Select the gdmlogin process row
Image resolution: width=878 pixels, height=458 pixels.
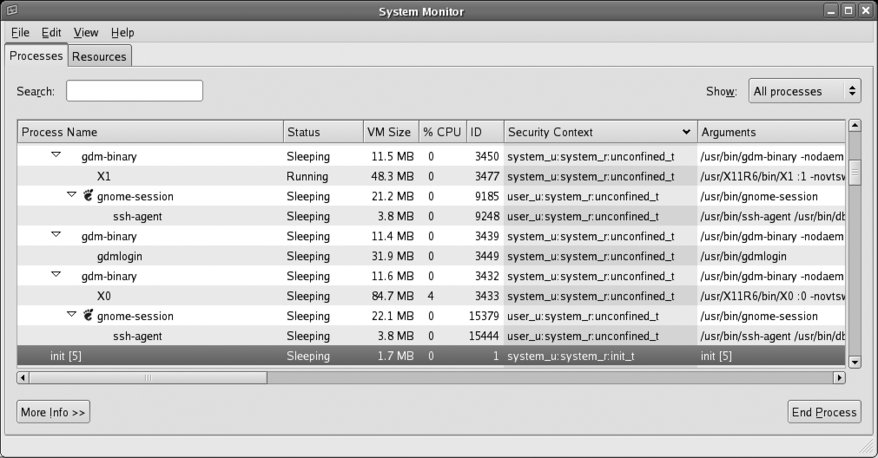pos(431,256)
